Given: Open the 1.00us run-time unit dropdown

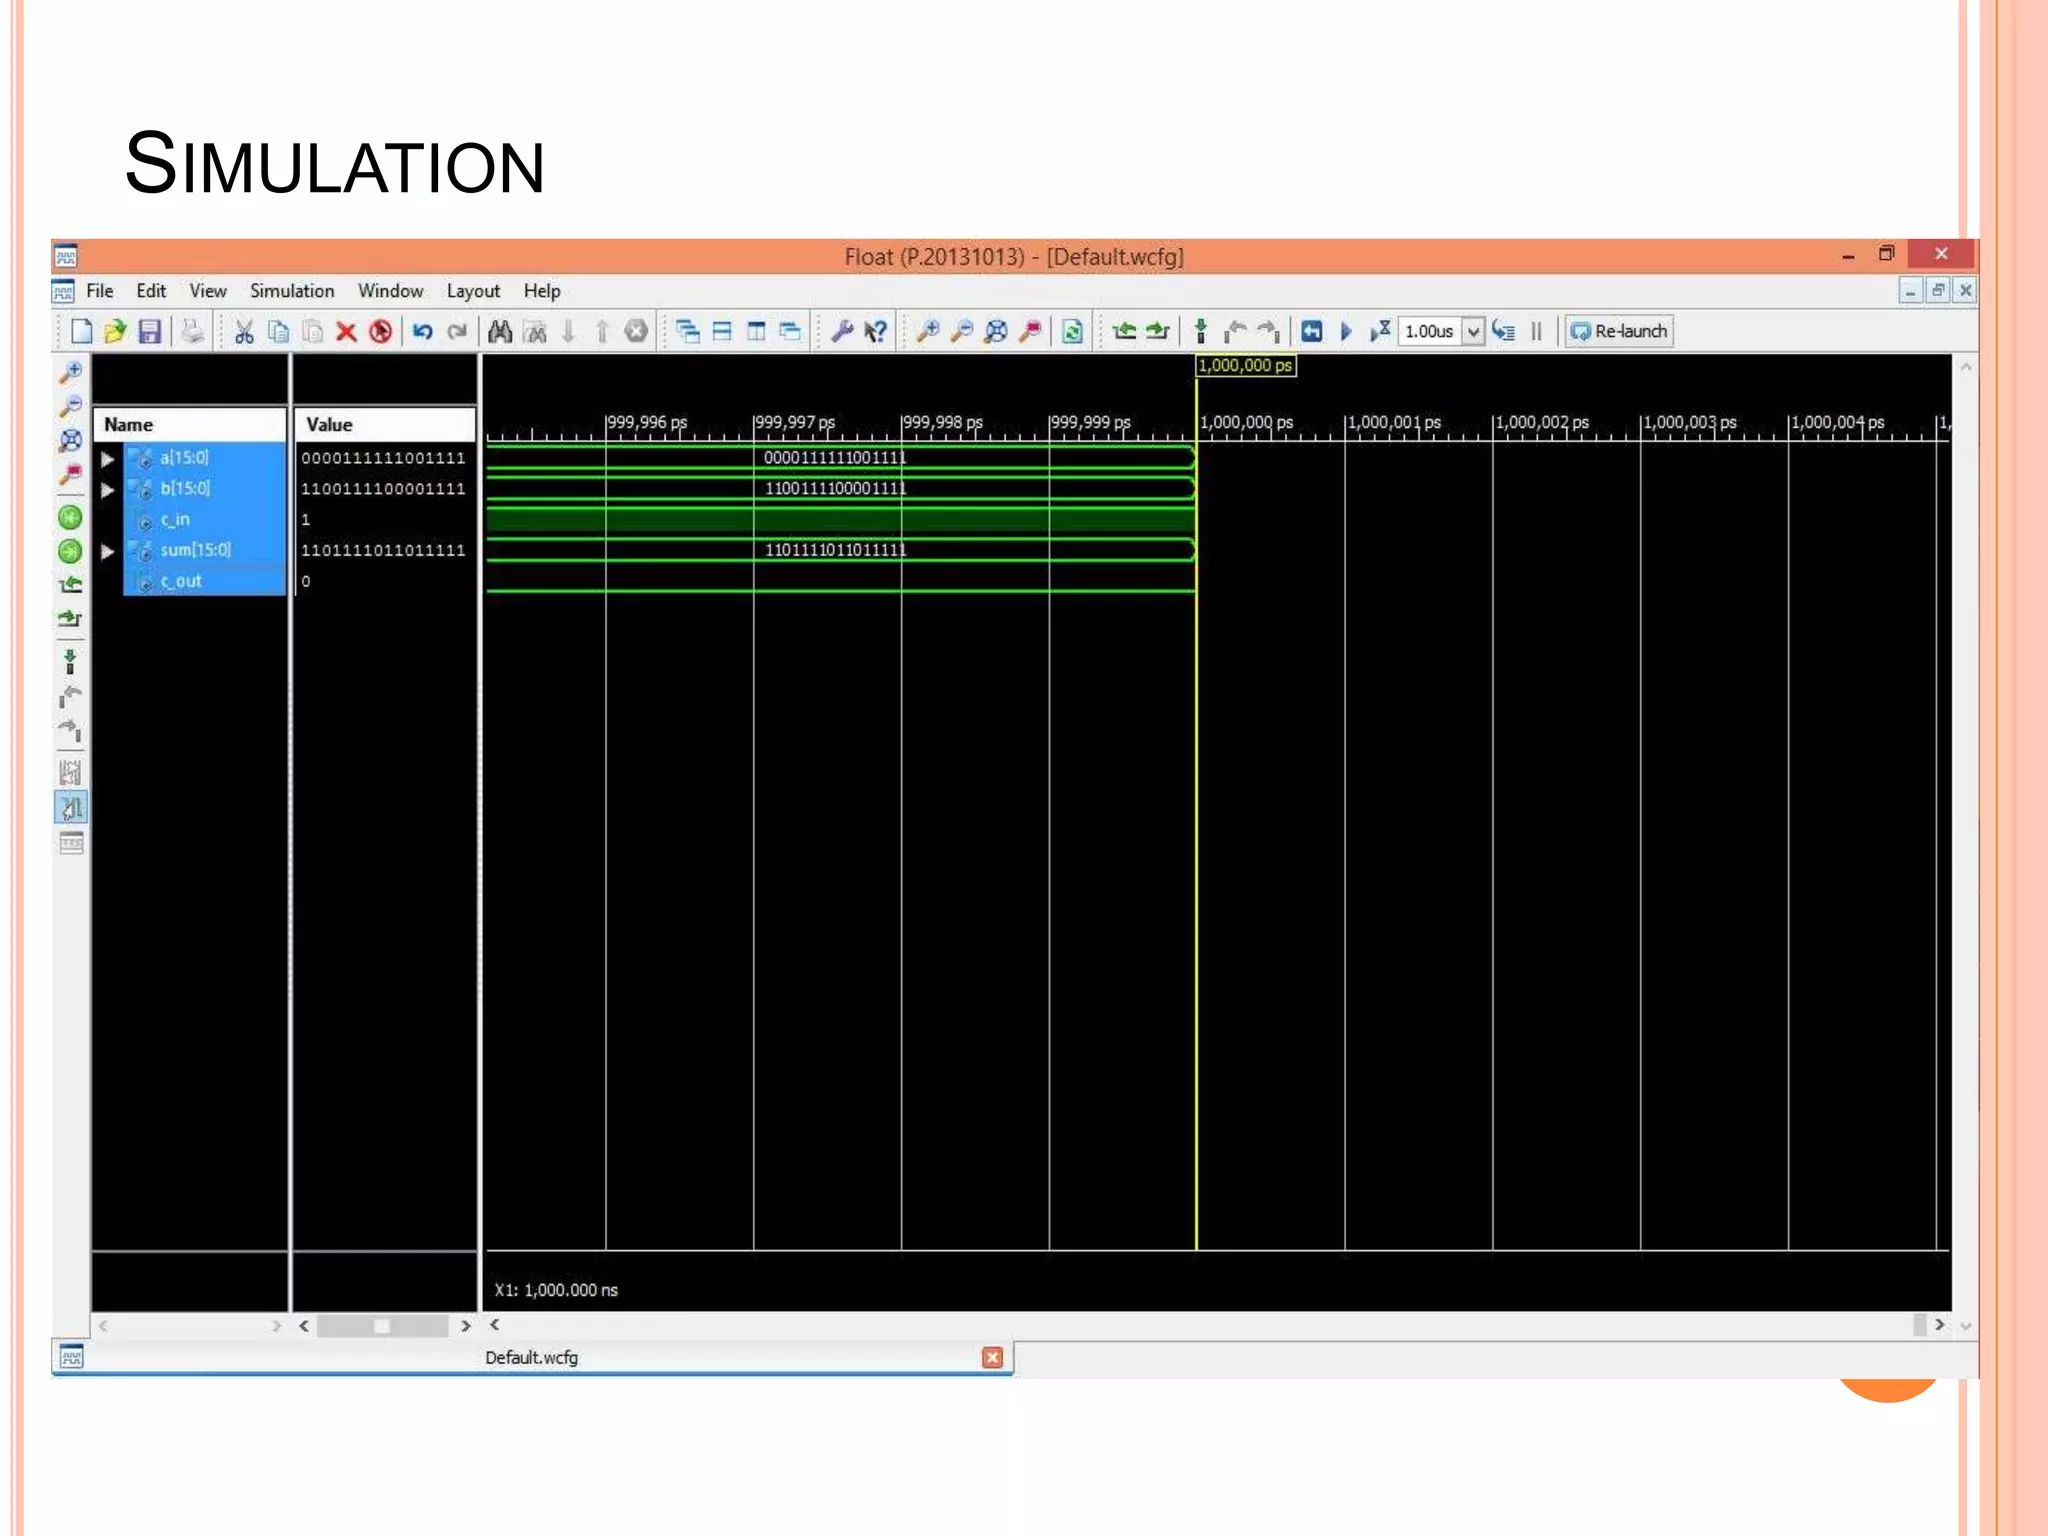Looking at the screenshot, I should 1473,331.
